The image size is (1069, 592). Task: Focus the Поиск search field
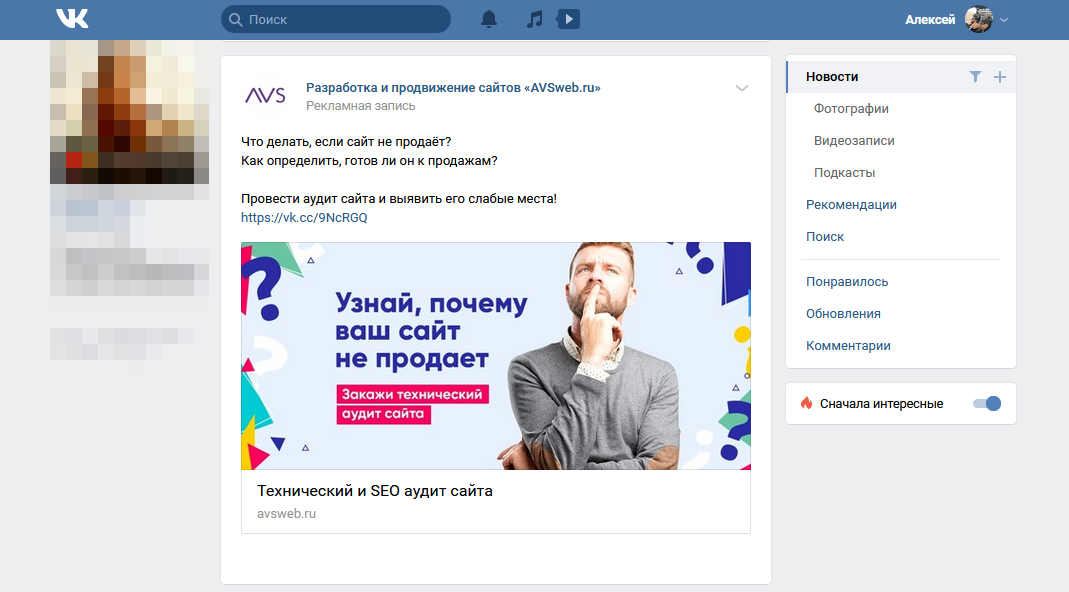pyautogui.click(x=336, y=19)
